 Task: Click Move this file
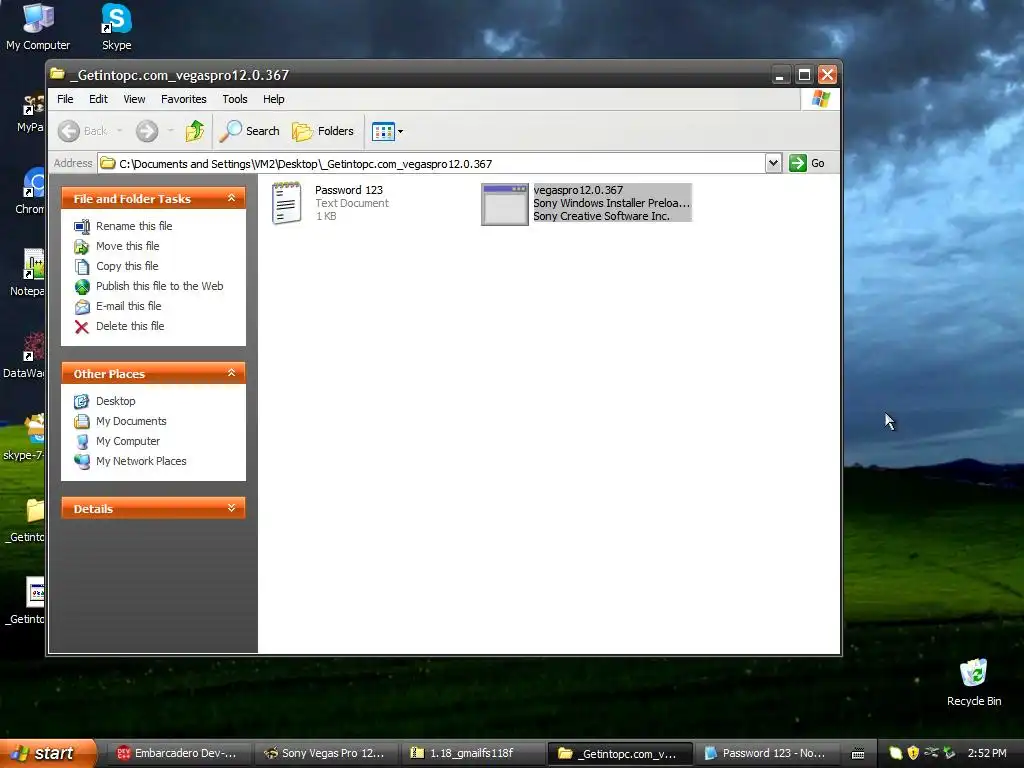(x=127, y=246)
